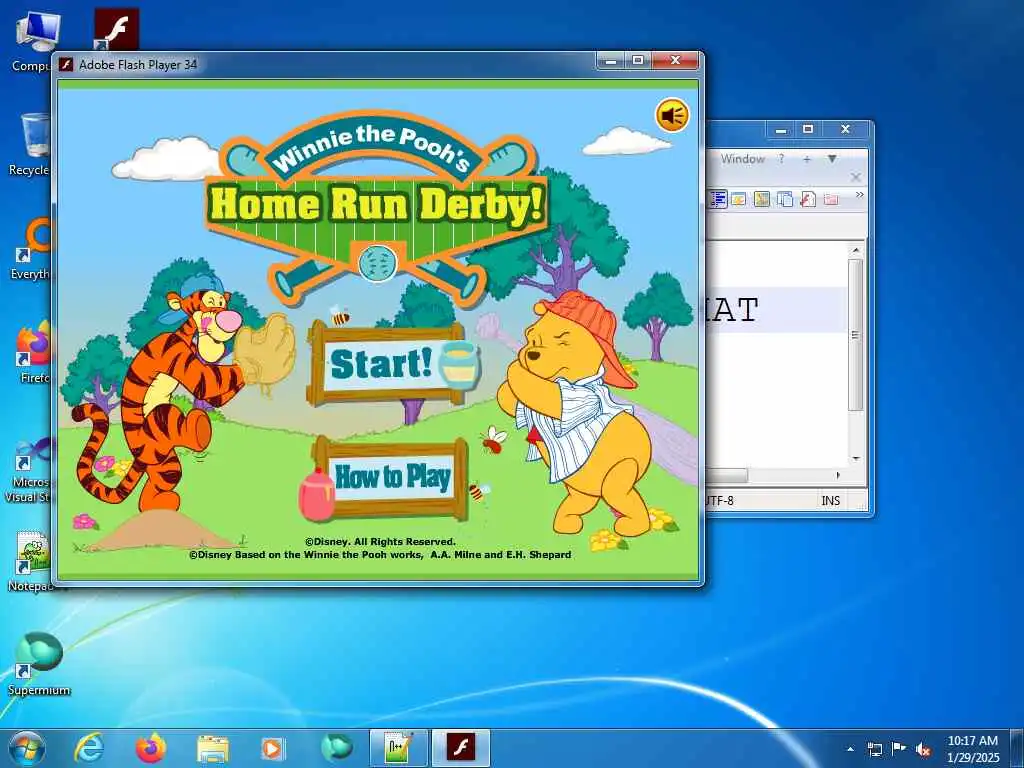This screenshot has height=768, width=1024.
Task: Toggle the Function List icon in Notepad++ toolbar
Action: point(718,199)
